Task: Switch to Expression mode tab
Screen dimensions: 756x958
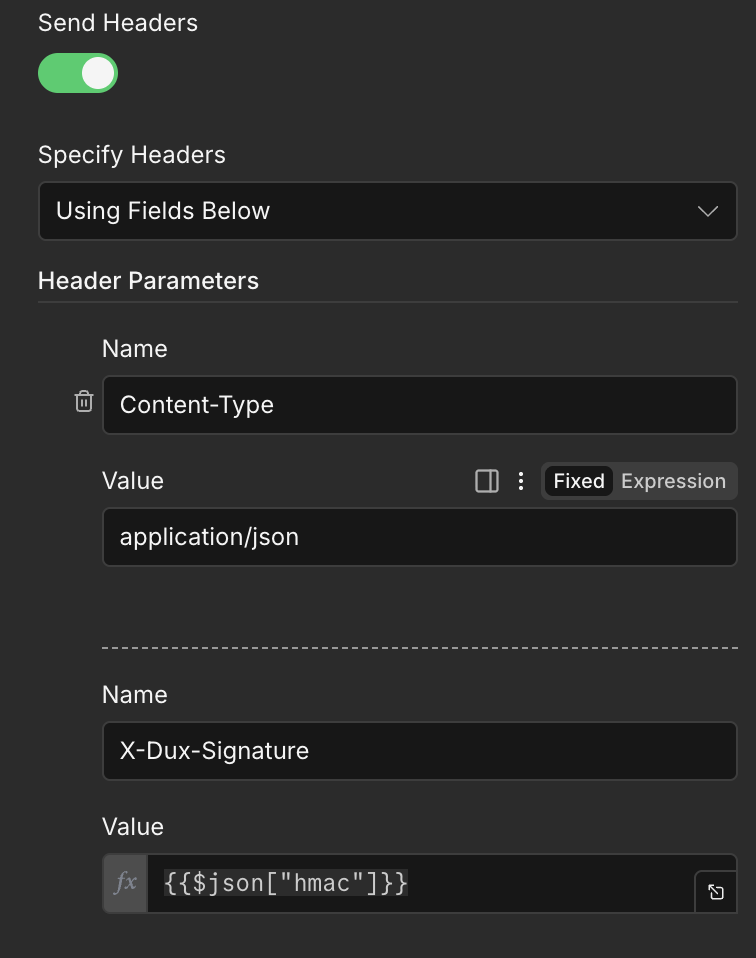Action: pos(673,482)
